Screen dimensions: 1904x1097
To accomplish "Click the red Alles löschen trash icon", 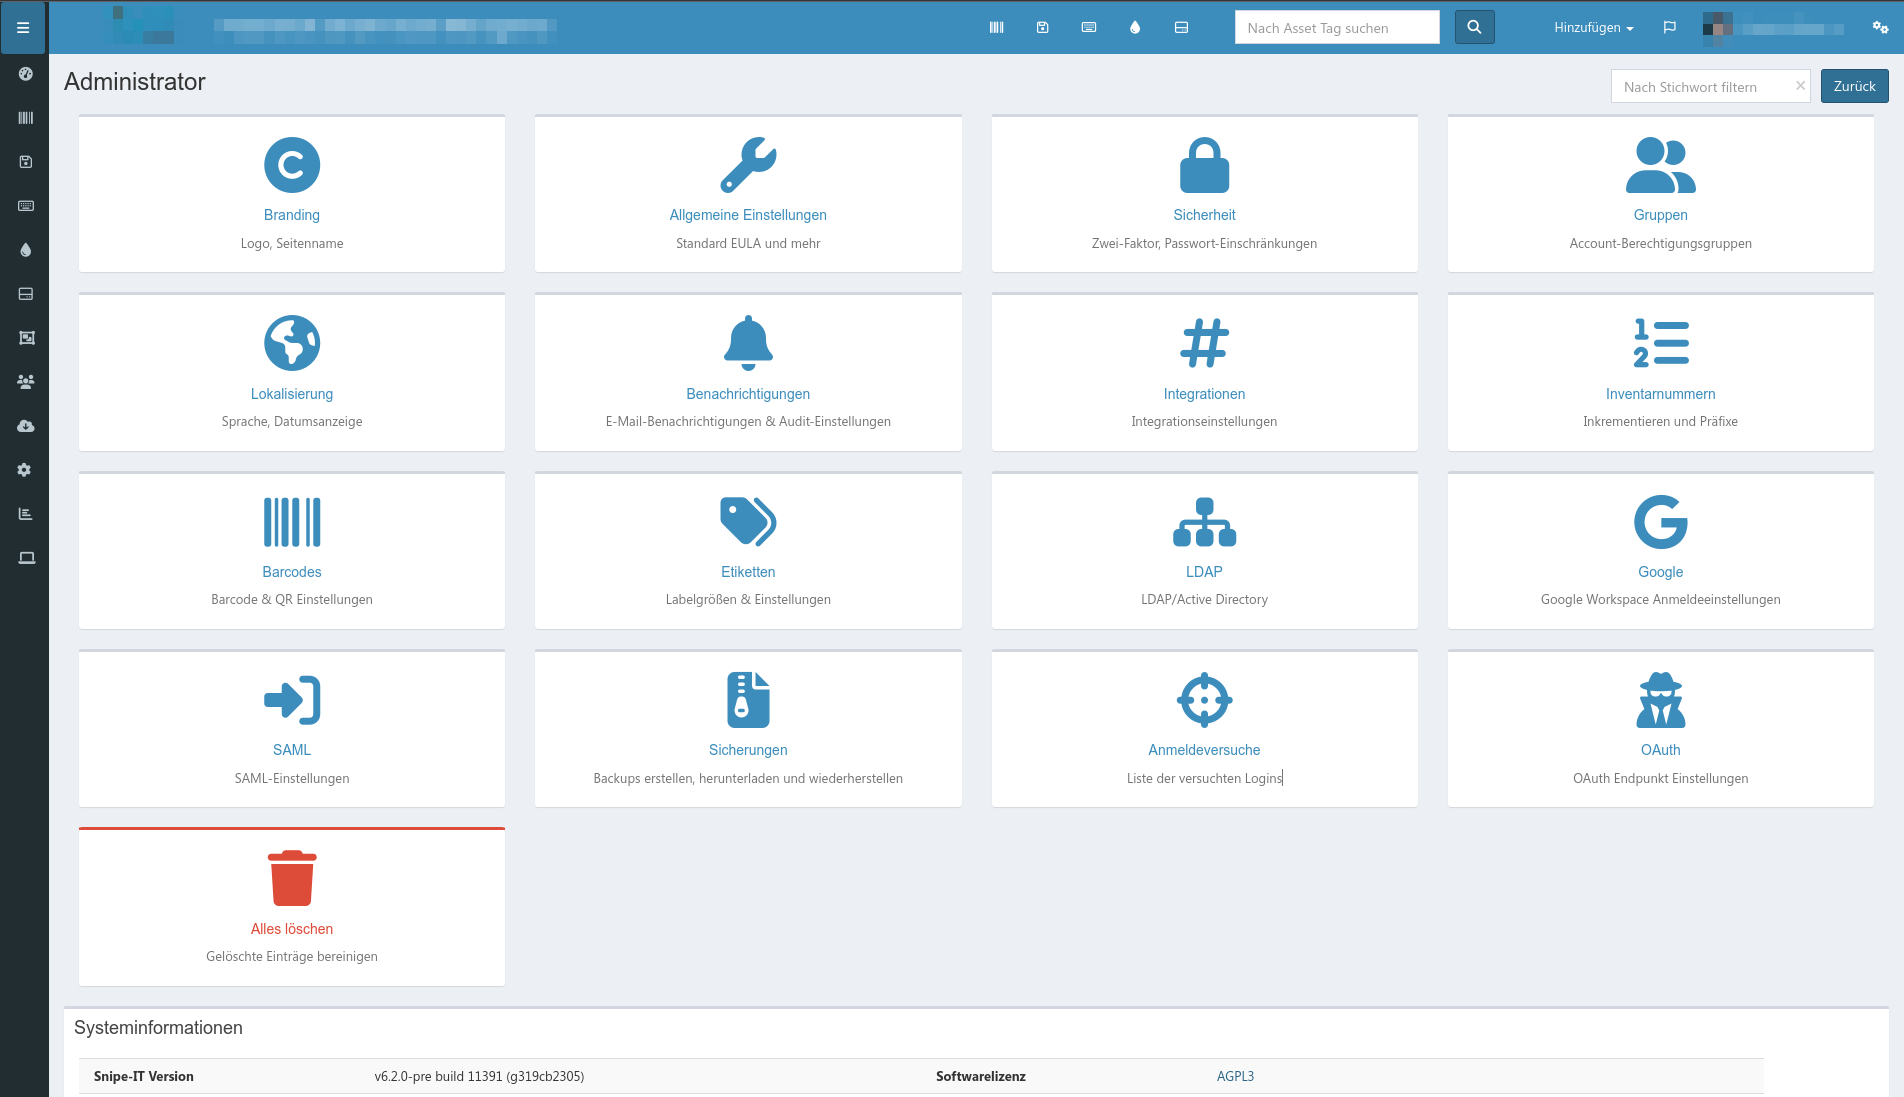I will (x=292, y=878).
